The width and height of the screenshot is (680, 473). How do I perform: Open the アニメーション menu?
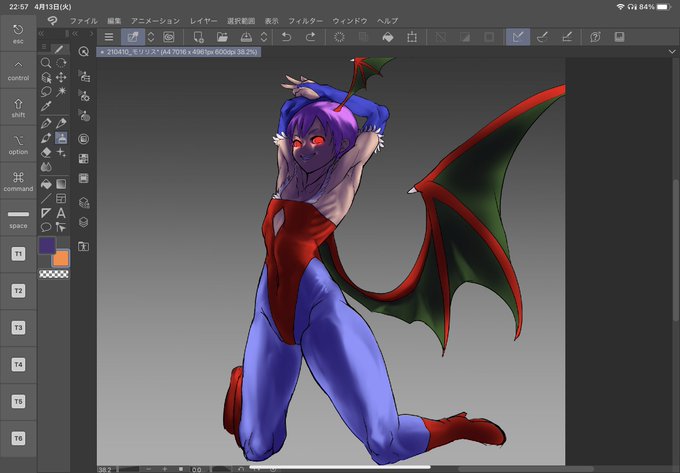click(155, 21)
